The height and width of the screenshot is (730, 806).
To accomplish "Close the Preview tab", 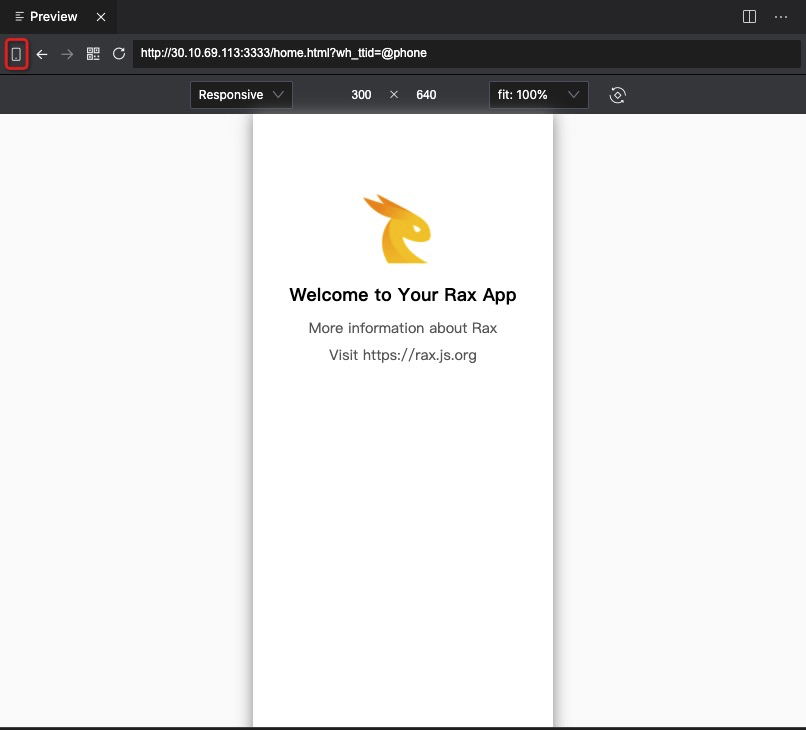I will [100, 16].
